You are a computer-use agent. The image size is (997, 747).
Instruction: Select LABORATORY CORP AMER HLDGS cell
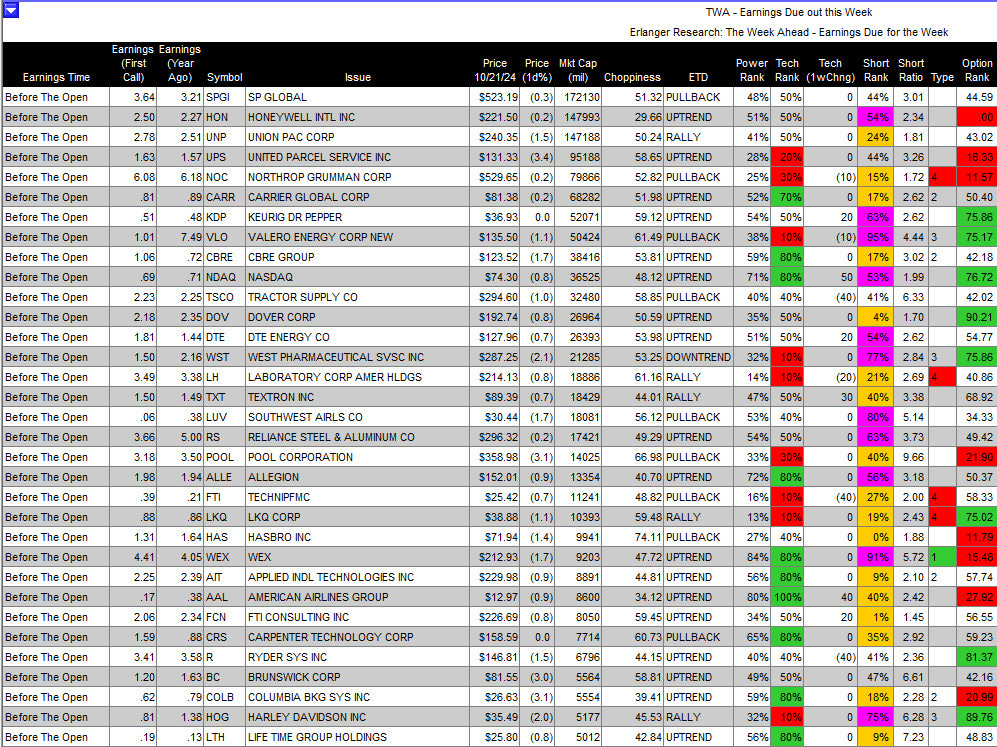pos(357,378)
